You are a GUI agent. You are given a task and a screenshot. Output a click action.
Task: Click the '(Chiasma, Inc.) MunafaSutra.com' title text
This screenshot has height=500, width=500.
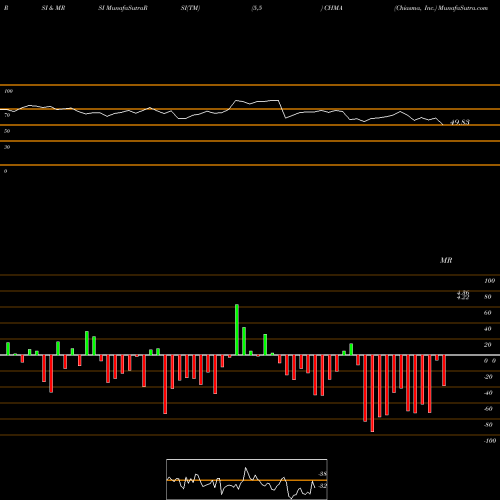(x=441, y=8)
